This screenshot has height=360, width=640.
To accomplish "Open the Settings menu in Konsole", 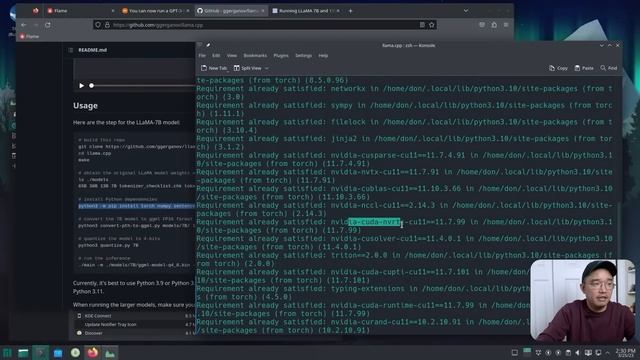I will pyautogui.click(x=303, y=56).
